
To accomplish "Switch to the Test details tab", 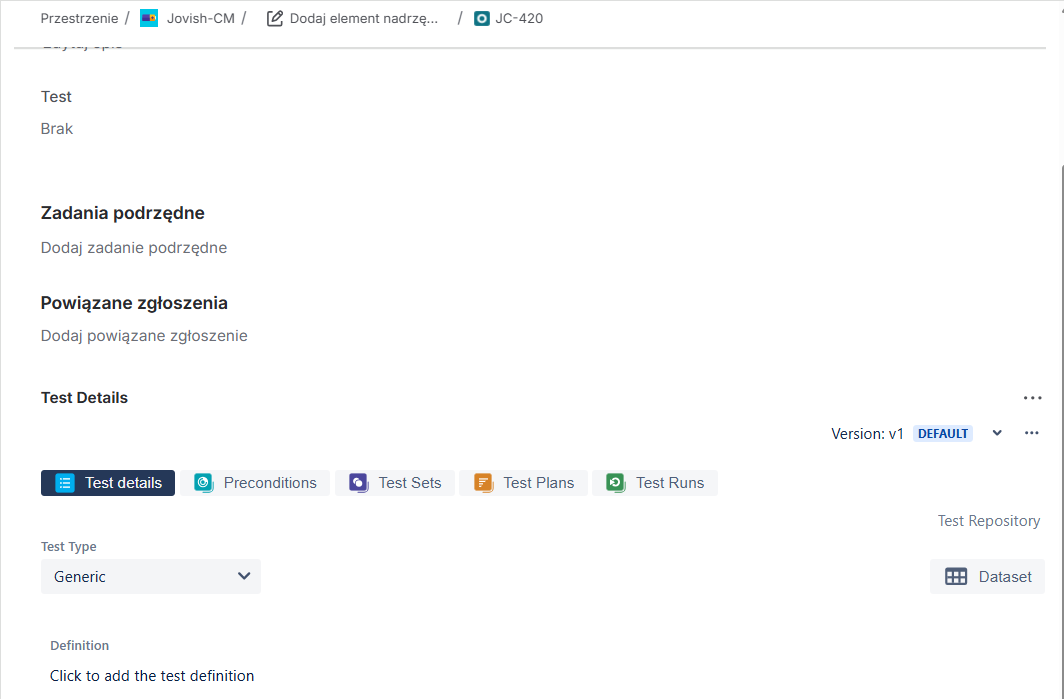I will click(x=108, y=483).
